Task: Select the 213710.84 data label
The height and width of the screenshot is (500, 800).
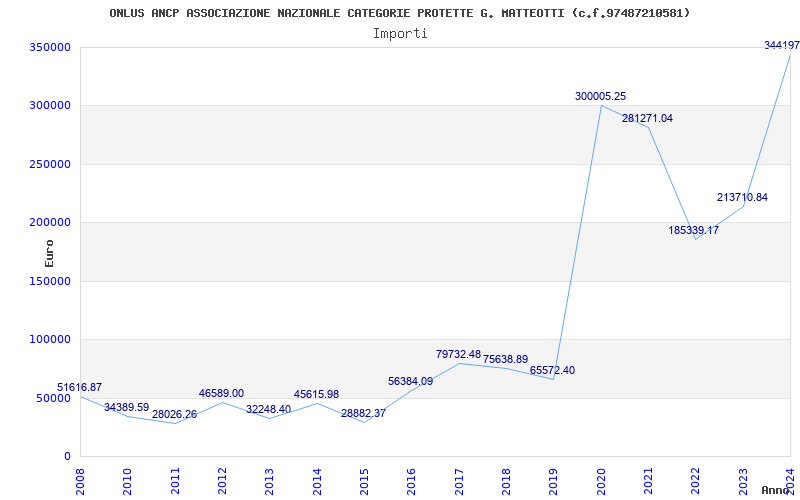Action: (742, 197)
